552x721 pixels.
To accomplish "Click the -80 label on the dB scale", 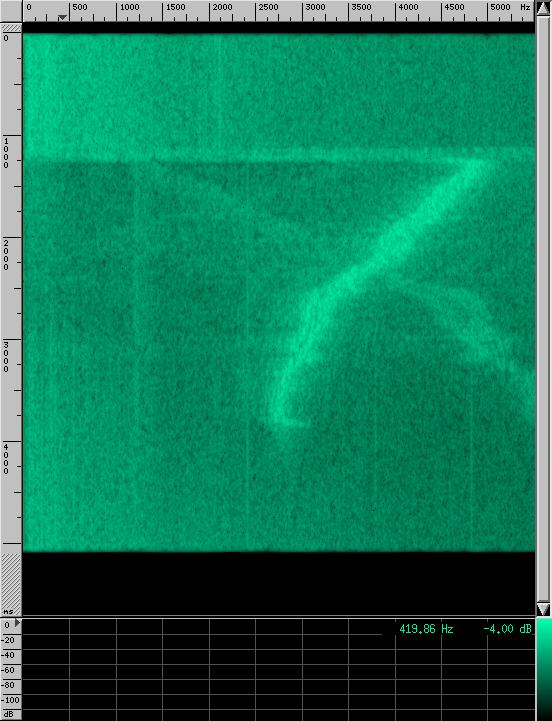I will point(9,685).
